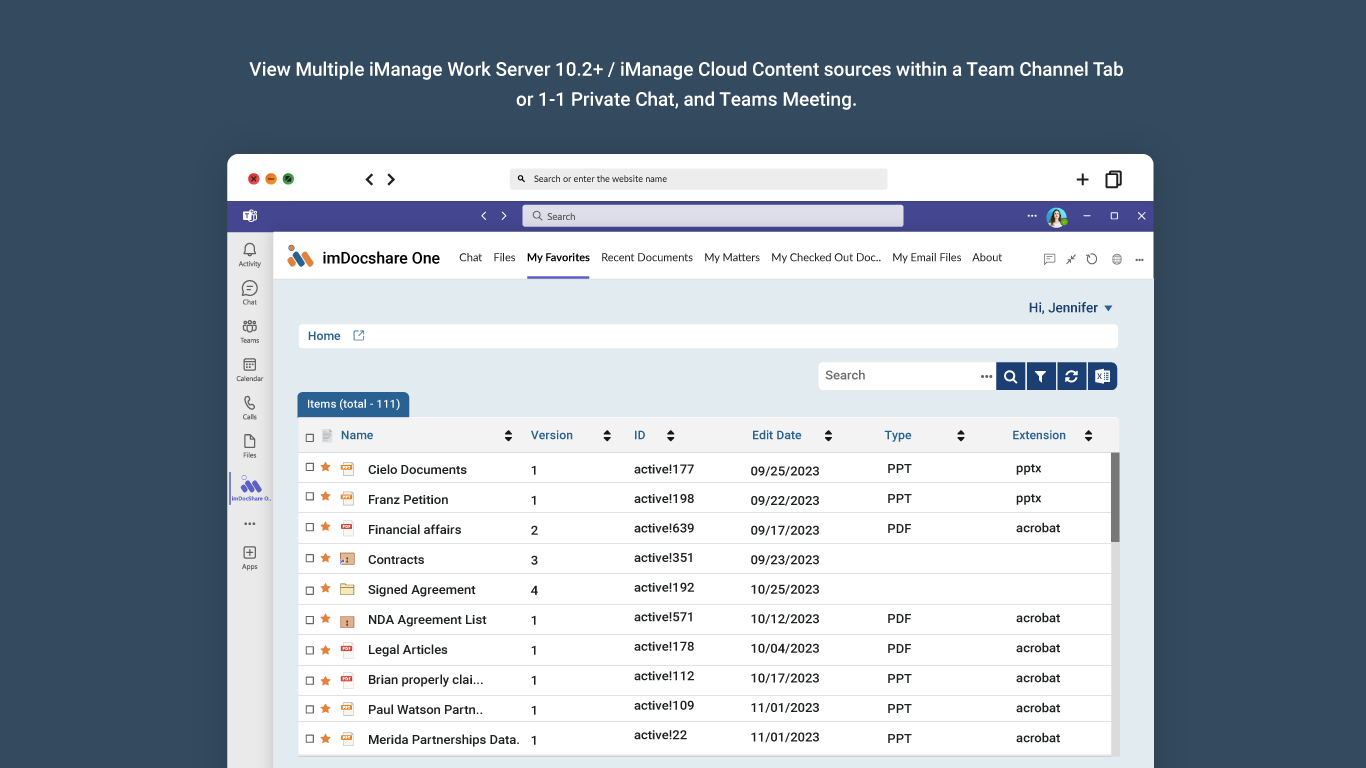
Task: Switch to the Files tab
Action: (505, 258)
